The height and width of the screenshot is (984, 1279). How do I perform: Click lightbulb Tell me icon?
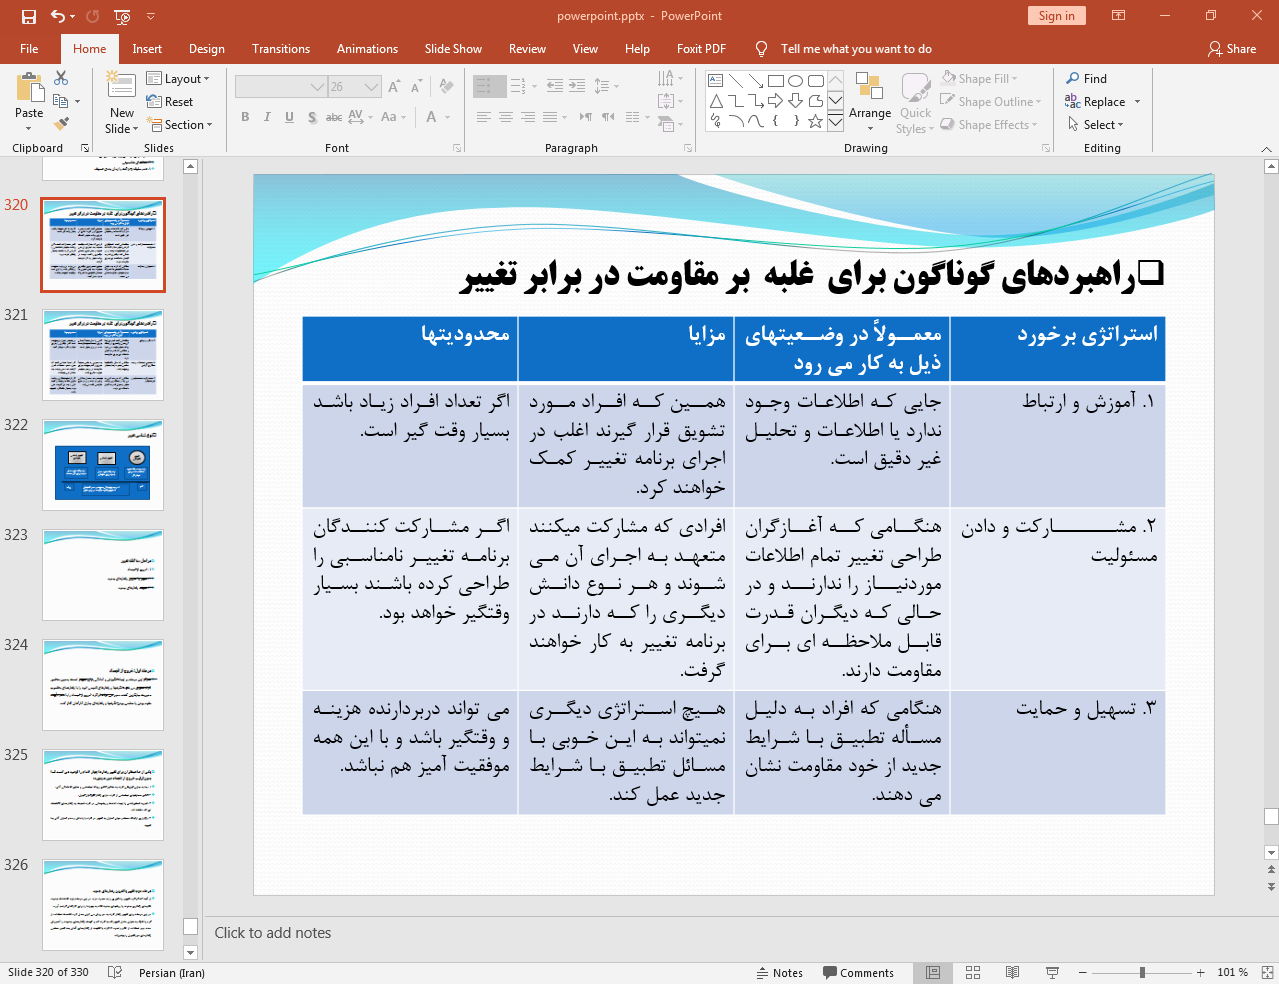[762, 49]
